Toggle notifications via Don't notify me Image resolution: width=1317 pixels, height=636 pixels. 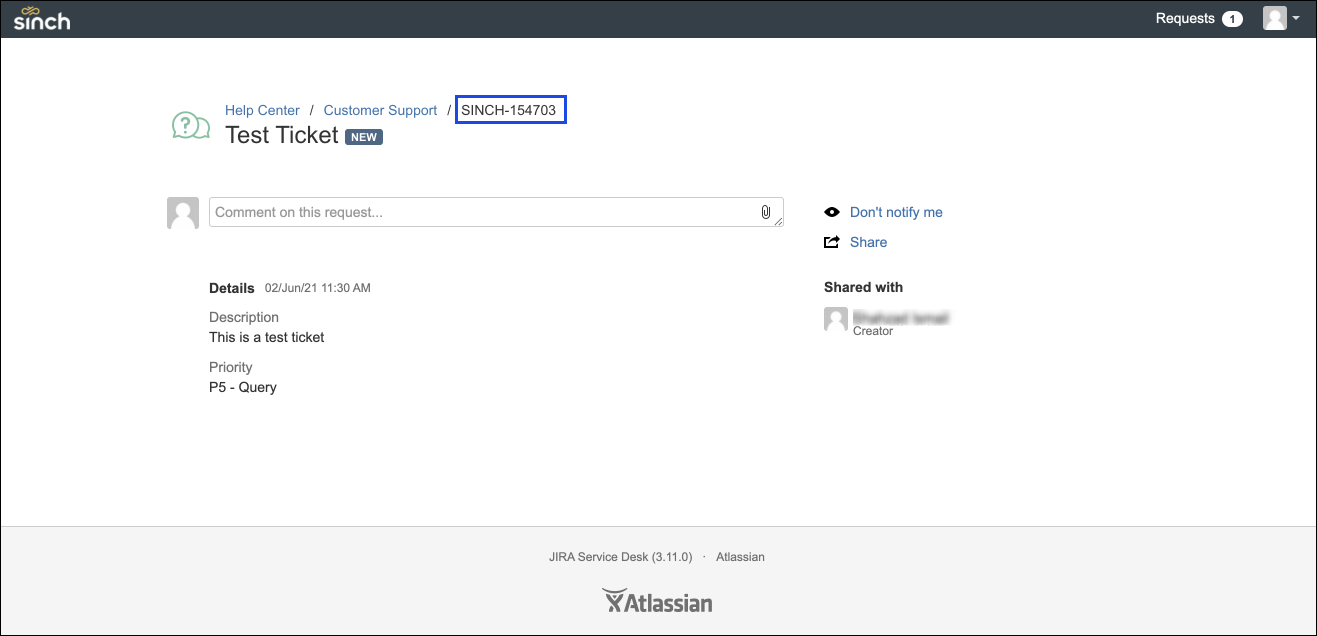895,211
